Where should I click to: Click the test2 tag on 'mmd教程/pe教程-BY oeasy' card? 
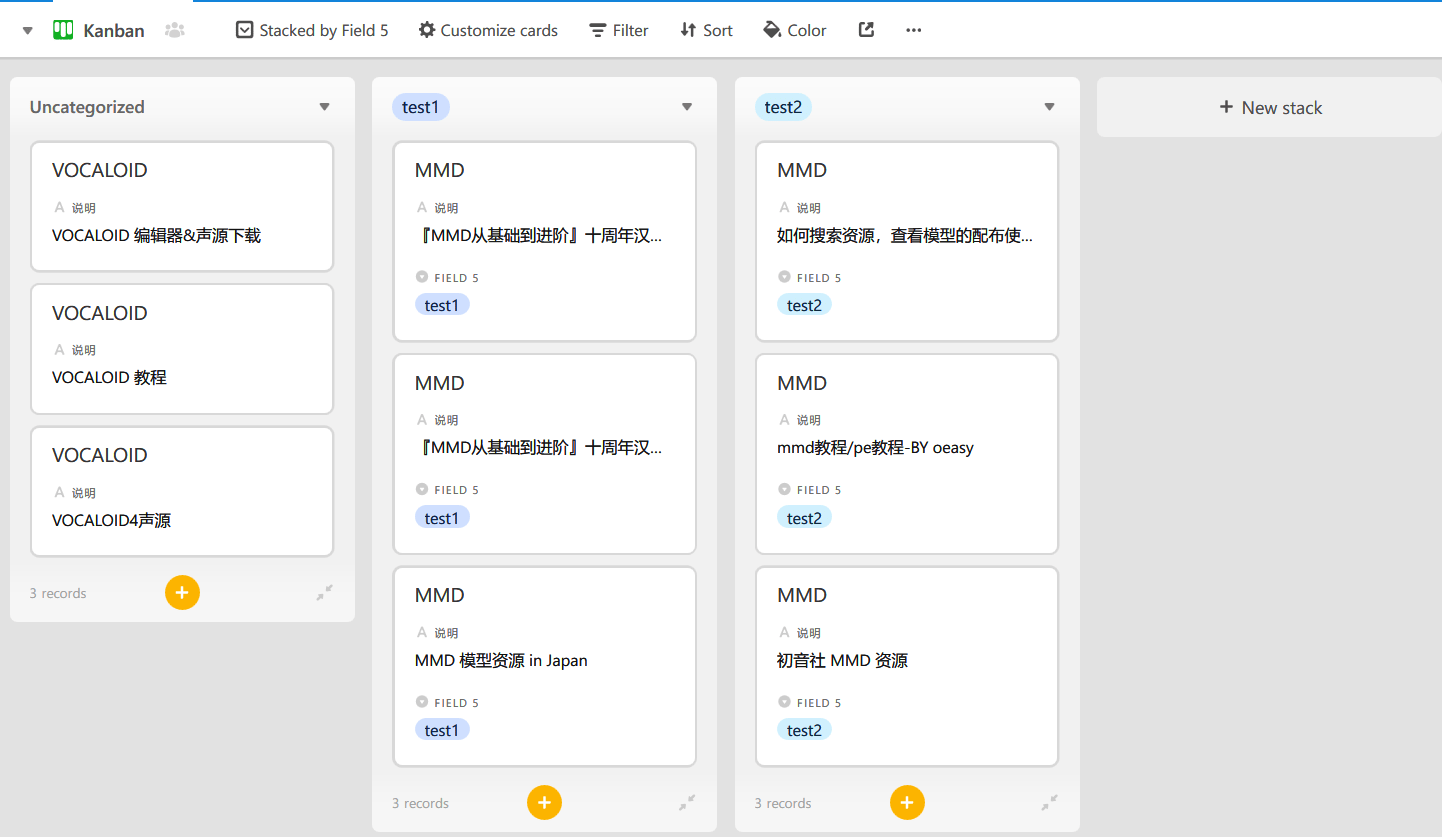[804, 517]
